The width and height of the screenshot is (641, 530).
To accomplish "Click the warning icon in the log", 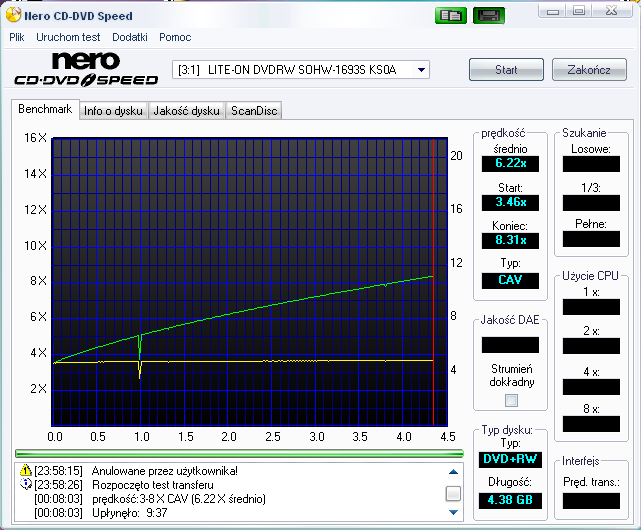I will [25, 470].
